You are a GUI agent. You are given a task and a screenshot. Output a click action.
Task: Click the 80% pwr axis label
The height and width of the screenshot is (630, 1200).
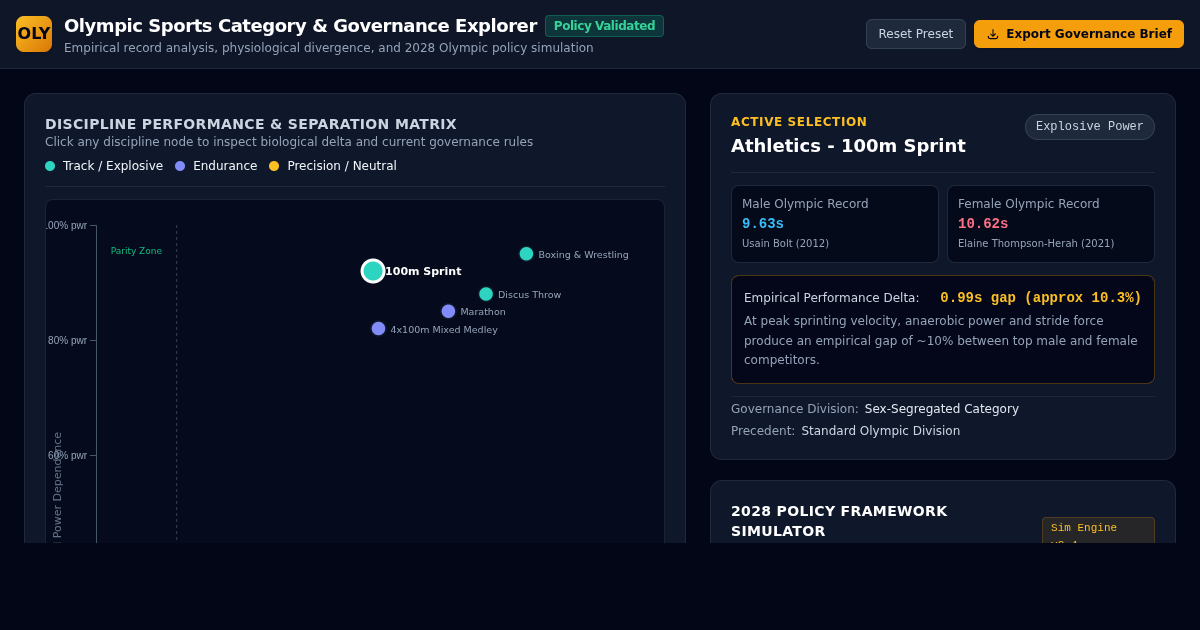click(67, 340)
